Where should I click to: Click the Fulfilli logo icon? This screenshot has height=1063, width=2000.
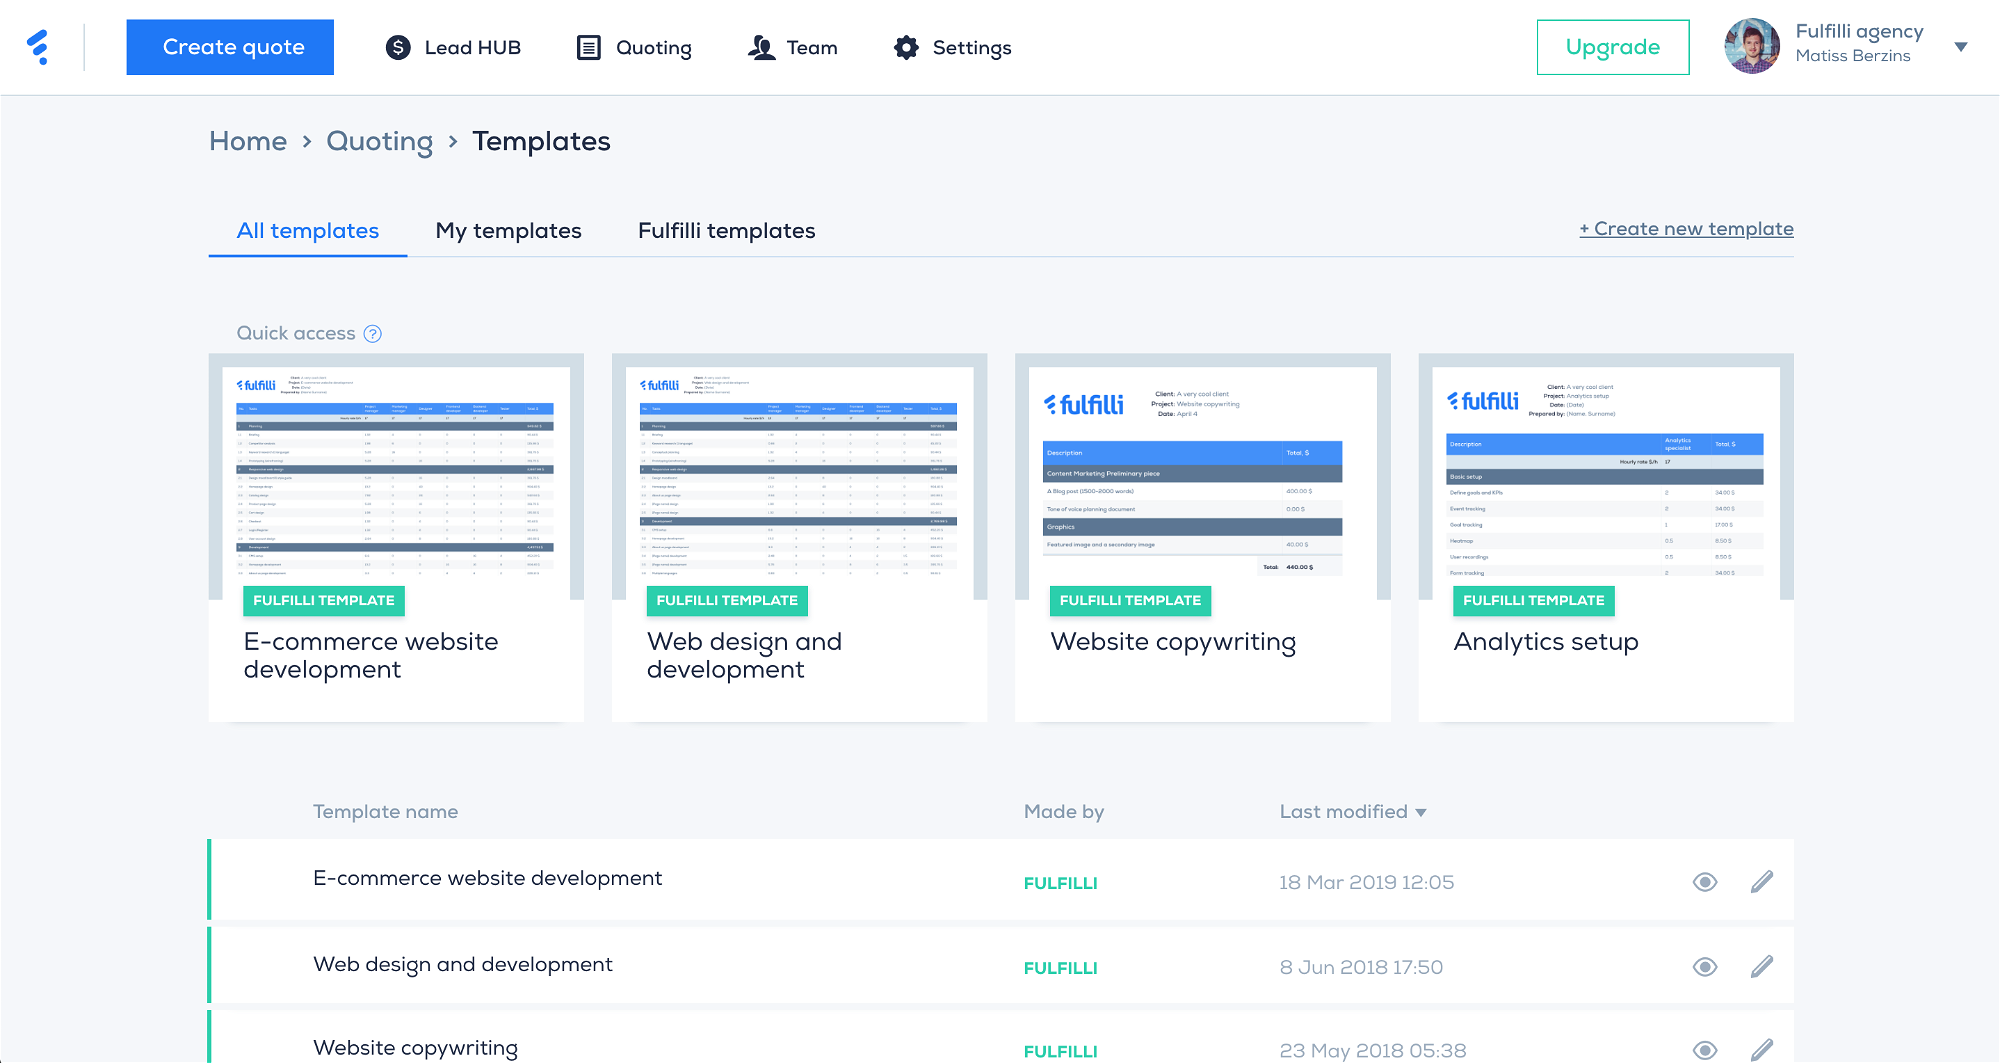click(38, 47)
